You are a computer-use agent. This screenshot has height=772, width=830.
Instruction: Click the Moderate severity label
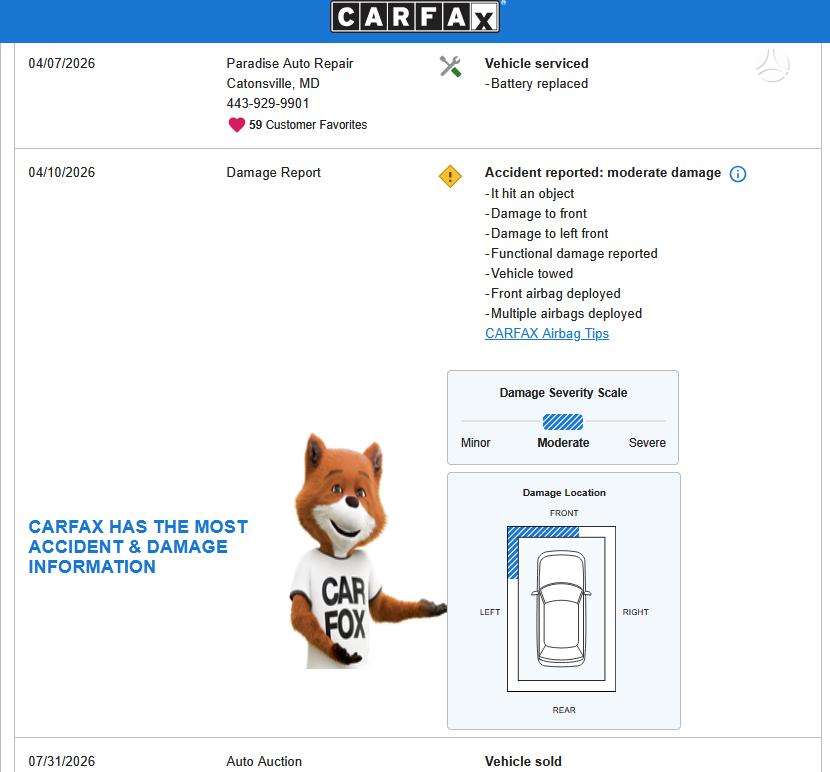[x=563, y=443]
